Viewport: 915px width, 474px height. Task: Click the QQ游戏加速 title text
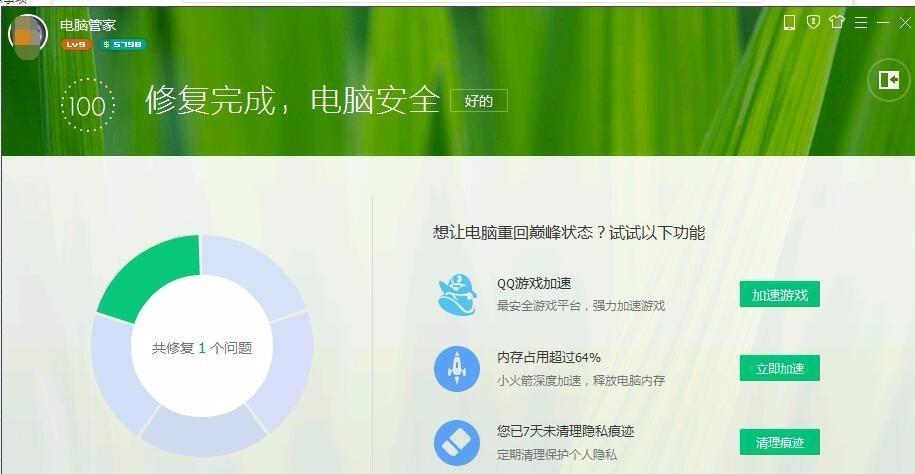coord(534,284)
